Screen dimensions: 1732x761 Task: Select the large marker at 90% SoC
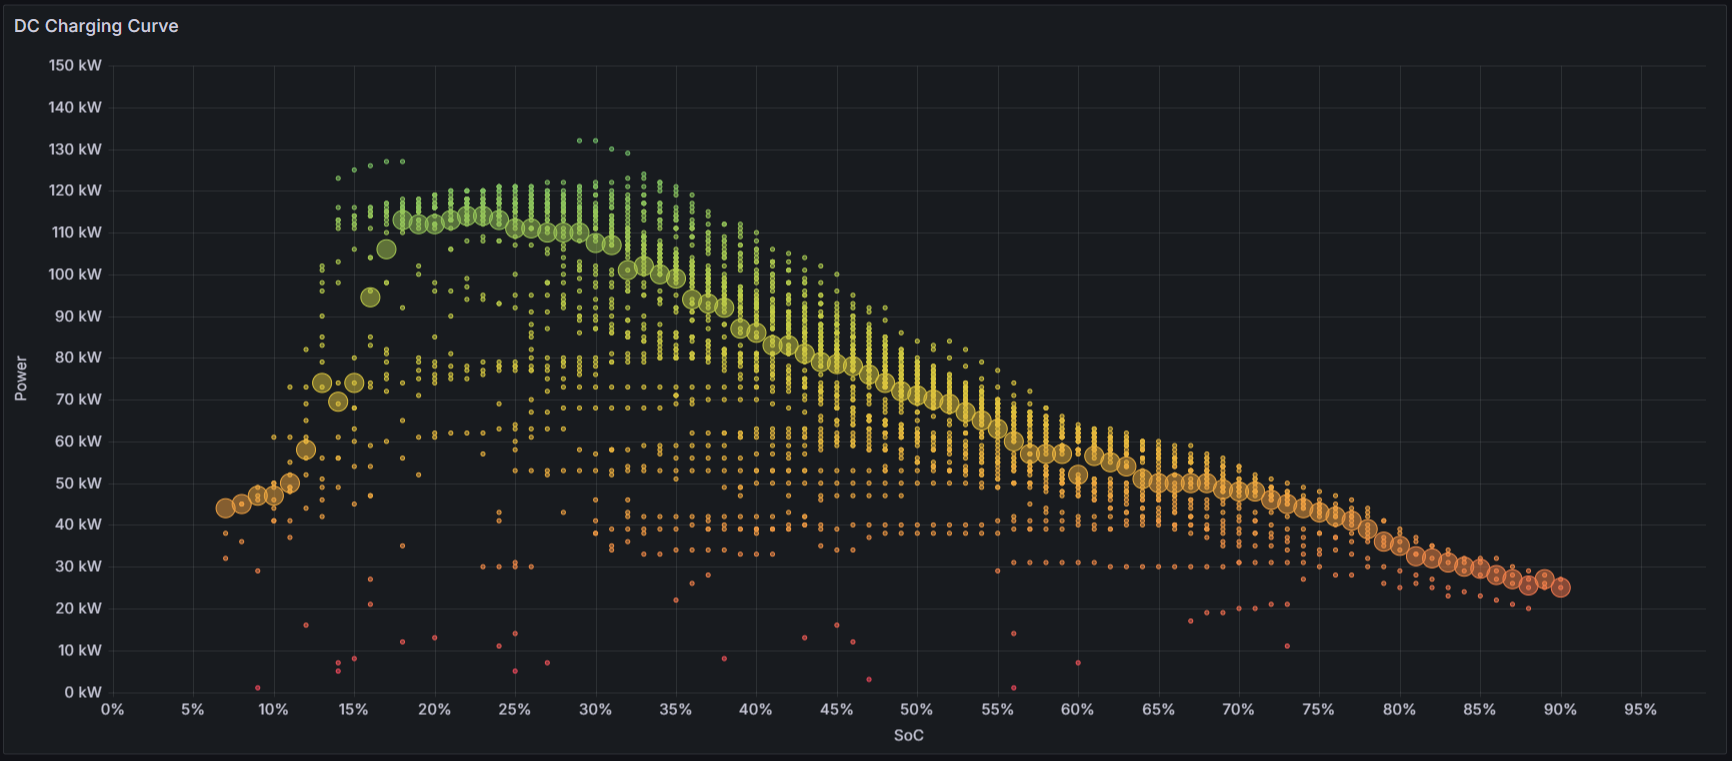click(1560, 587)
